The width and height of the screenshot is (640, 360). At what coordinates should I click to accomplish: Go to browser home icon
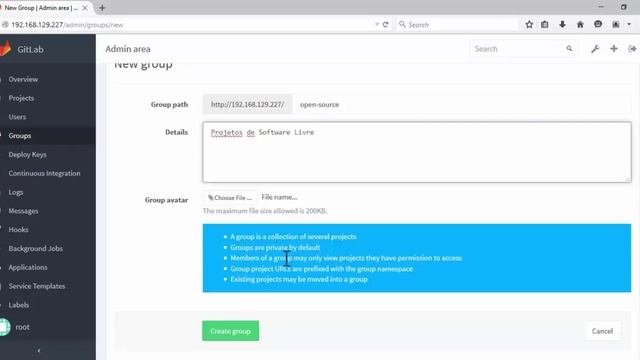point(580,24)
